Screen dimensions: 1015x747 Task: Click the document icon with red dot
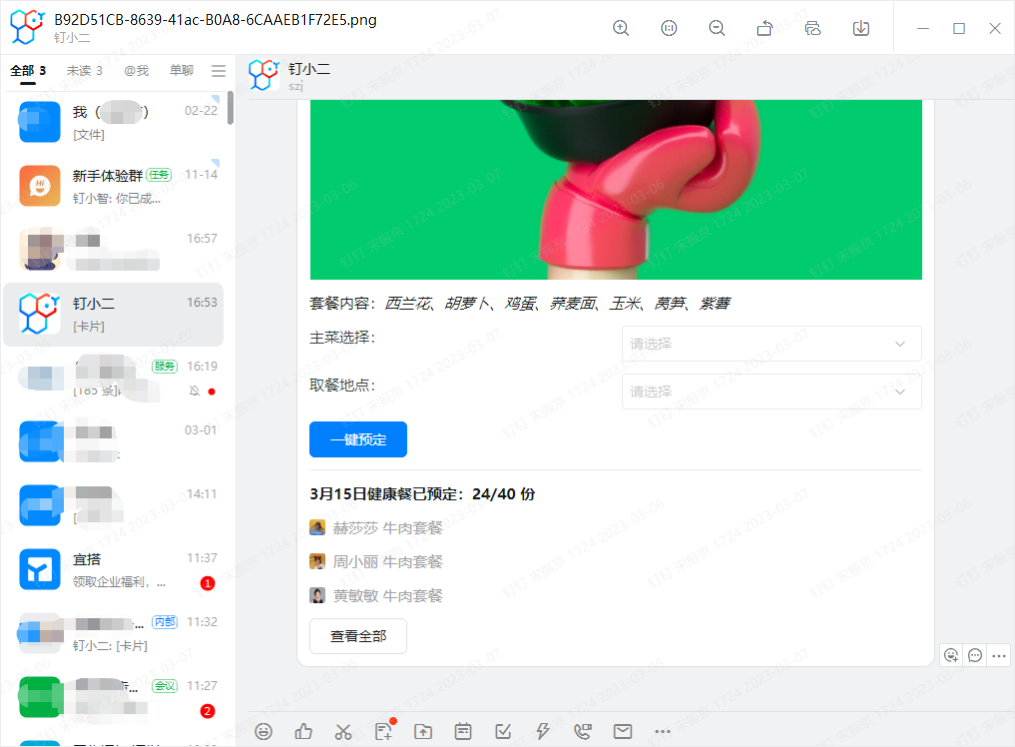[384, 731]
